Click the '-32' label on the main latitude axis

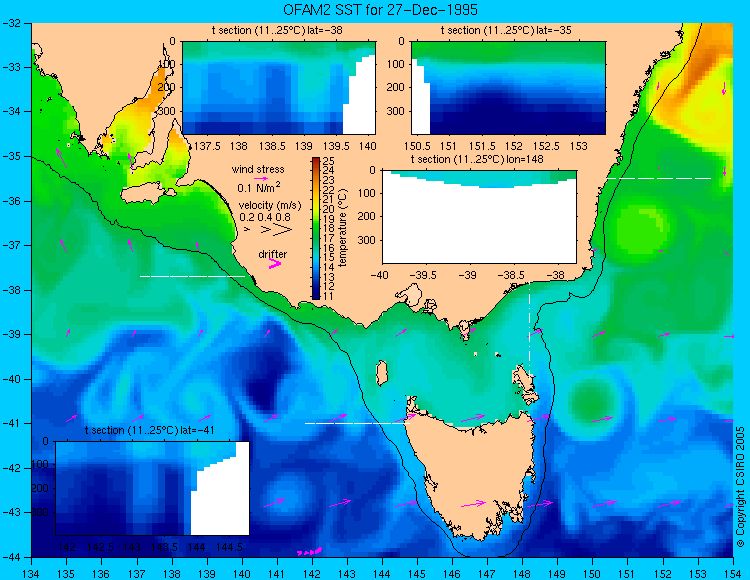[12, 23]
